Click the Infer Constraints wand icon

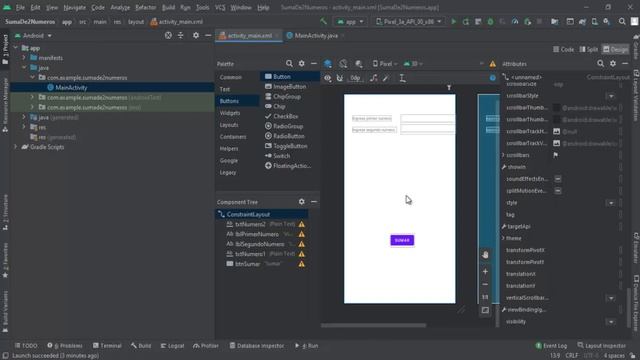(386, 78)
